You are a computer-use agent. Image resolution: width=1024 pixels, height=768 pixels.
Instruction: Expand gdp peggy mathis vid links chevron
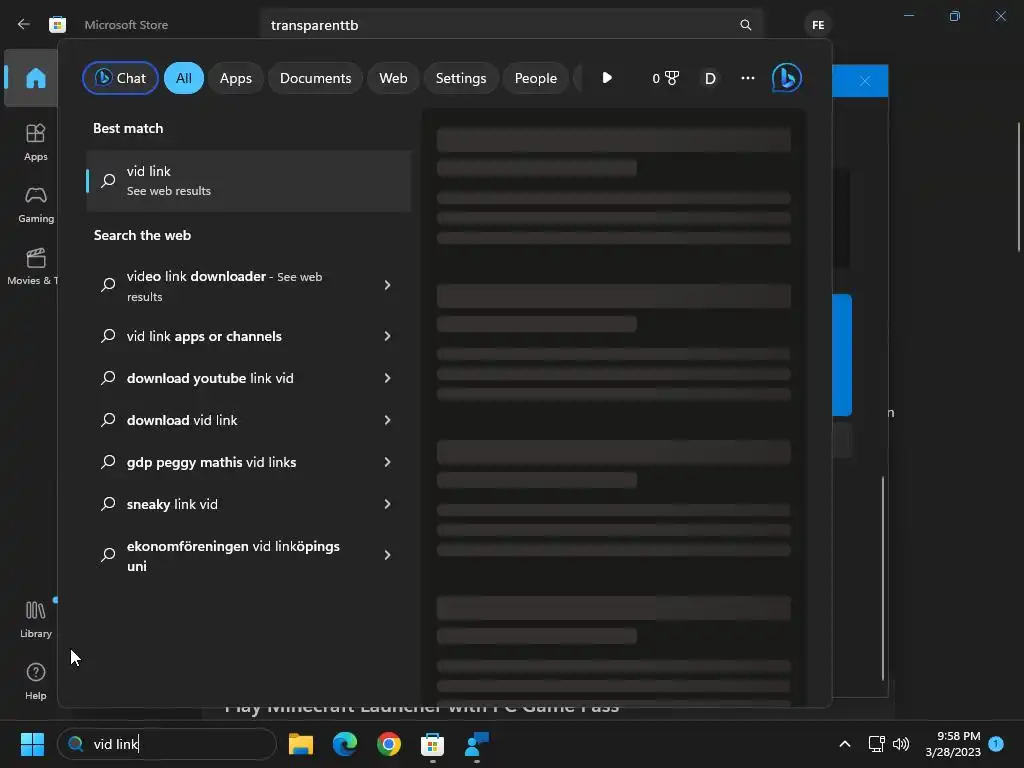point(387,462)
